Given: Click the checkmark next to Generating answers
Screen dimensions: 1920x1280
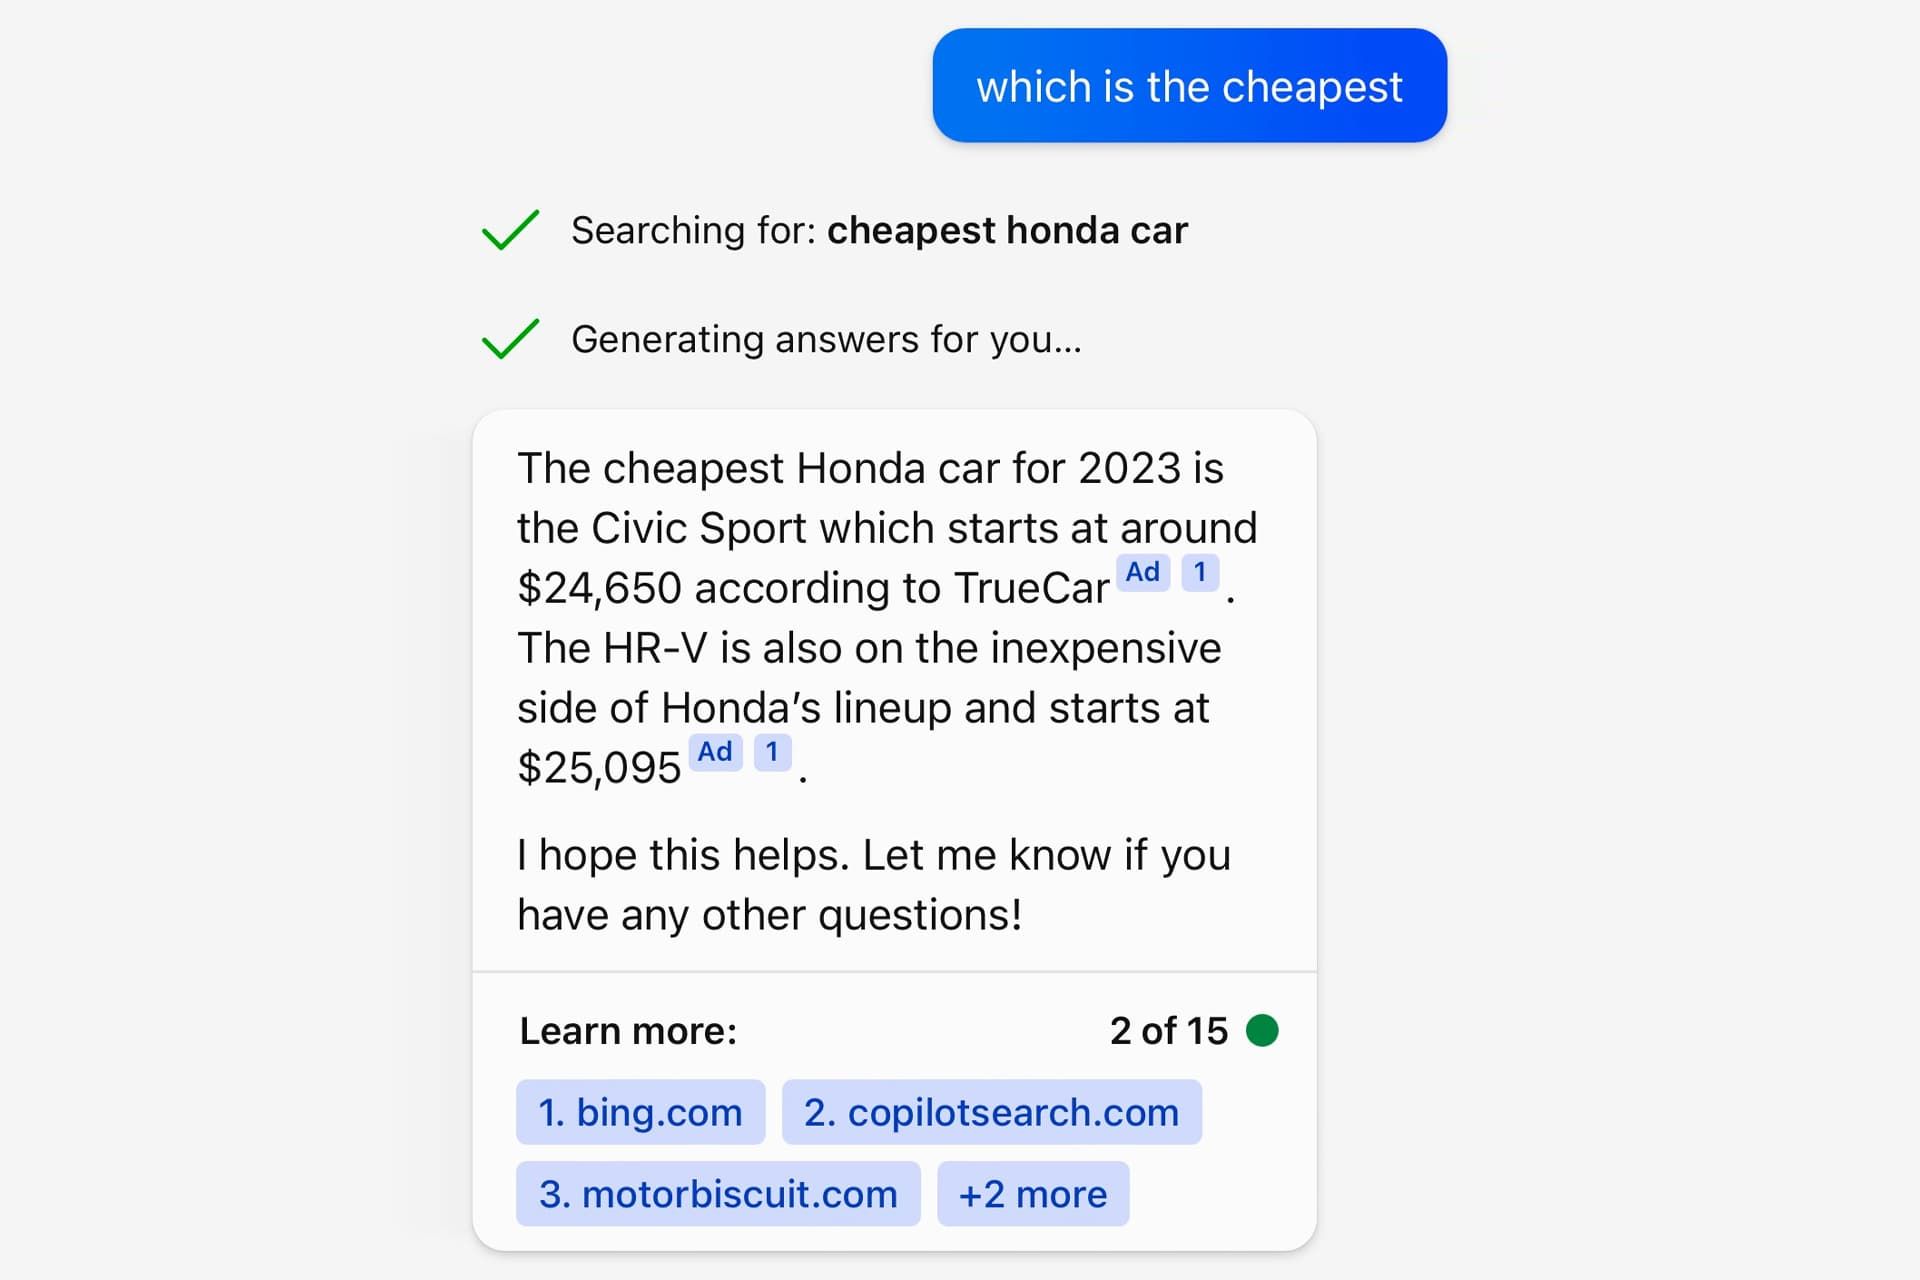Looking at the screenshot, I should tap(510, 339).
